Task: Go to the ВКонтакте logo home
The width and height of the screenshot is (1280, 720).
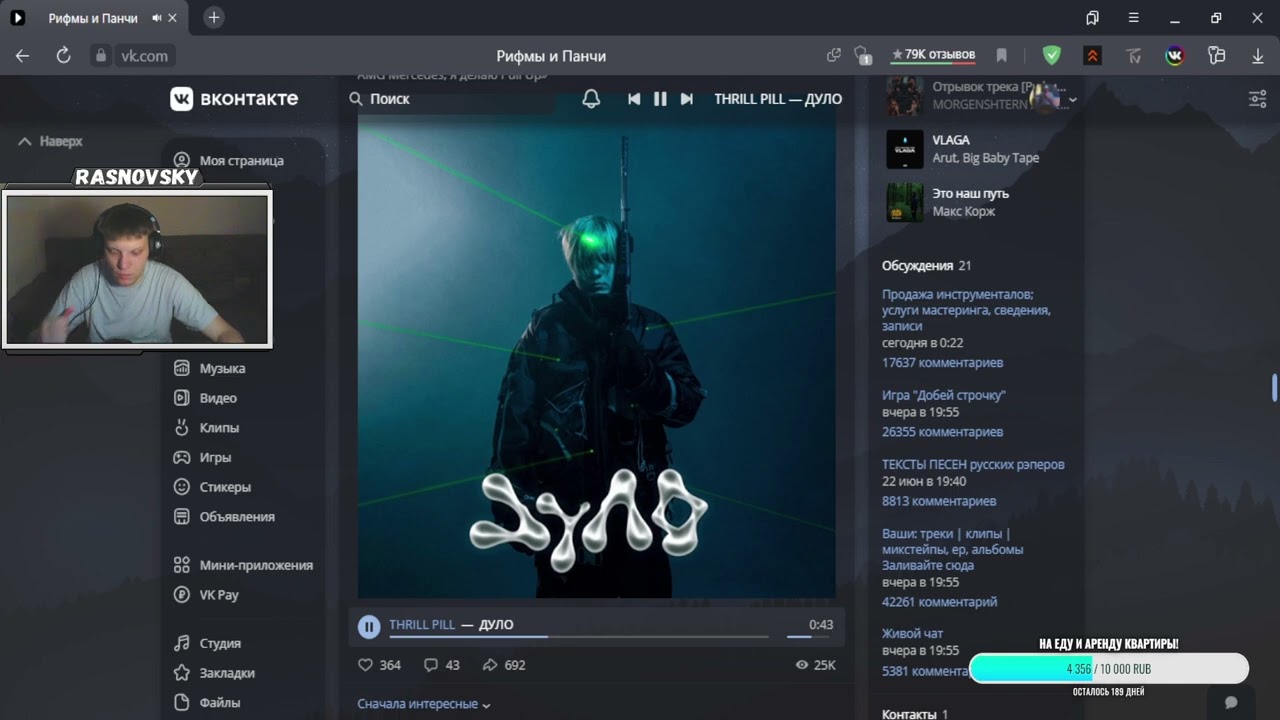Action: click(234, 98)
